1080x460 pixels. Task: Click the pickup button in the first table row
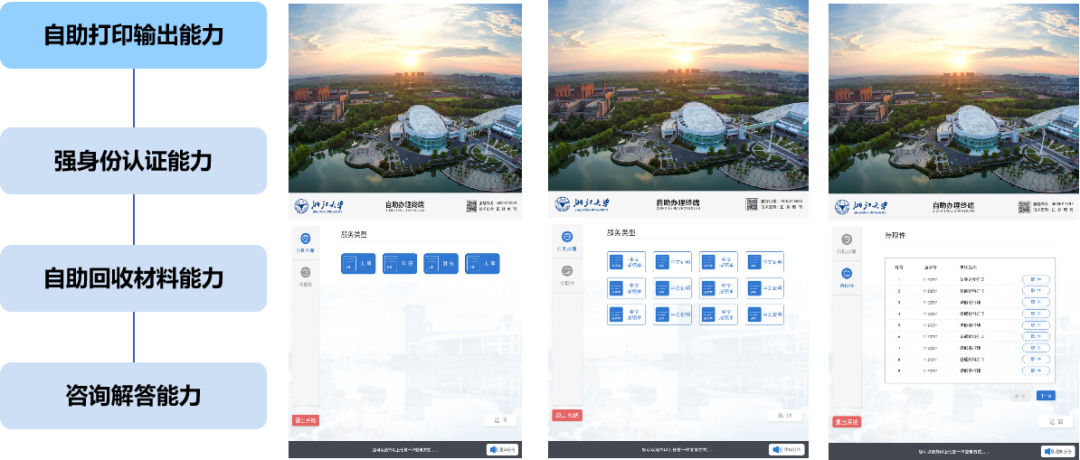1036,279
